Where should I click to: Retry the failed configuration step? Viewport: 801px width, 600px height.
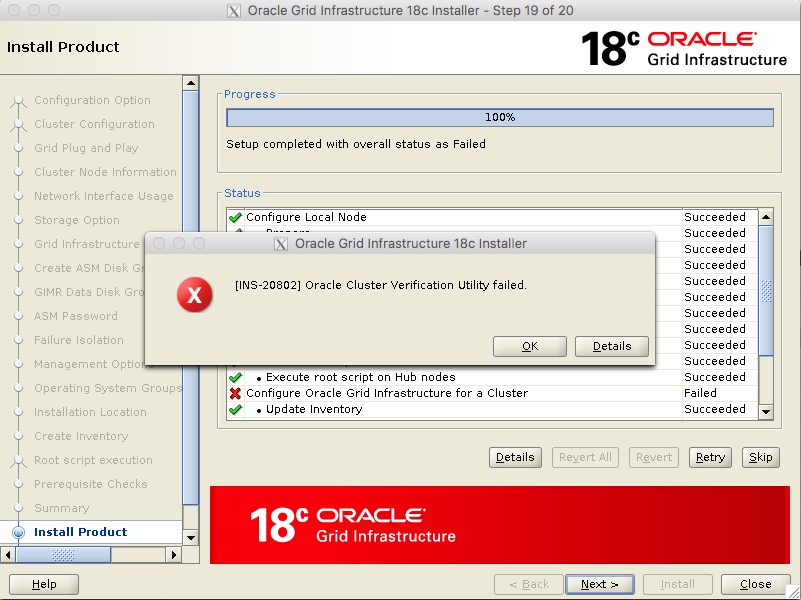[x=710, y=457]
